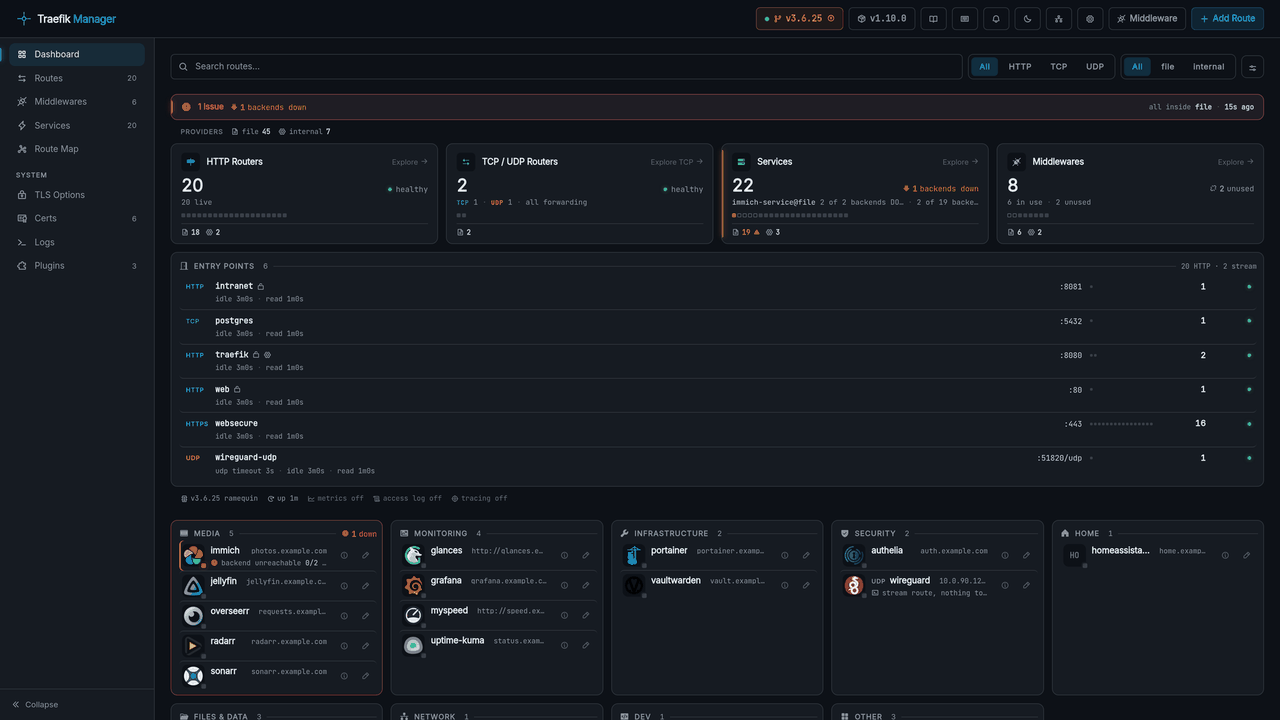Edit the immich route with pencil icon
The height and width of the screenshot is (720, 1280).
pos(366,555)
